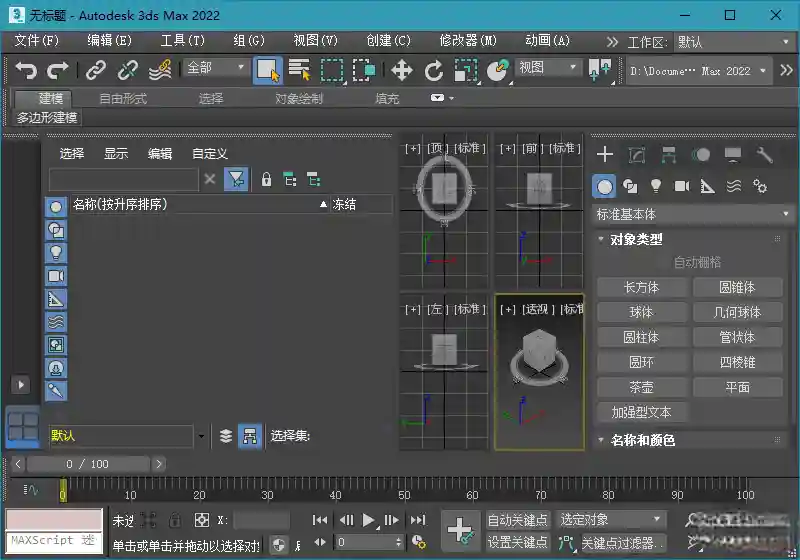This screenshot has width=800, height=560.
Task: Select Lights category in Create panel
Action: tap(656, 187)
